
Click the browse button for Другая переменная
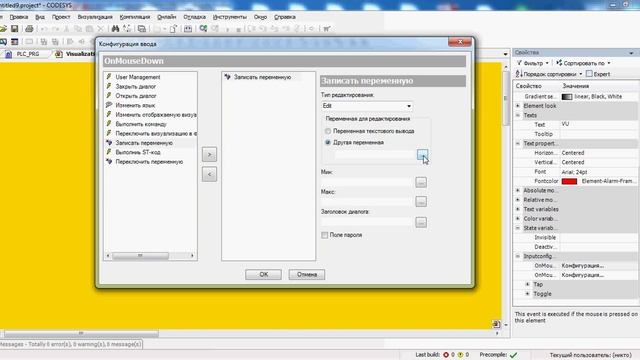(422, 154)
